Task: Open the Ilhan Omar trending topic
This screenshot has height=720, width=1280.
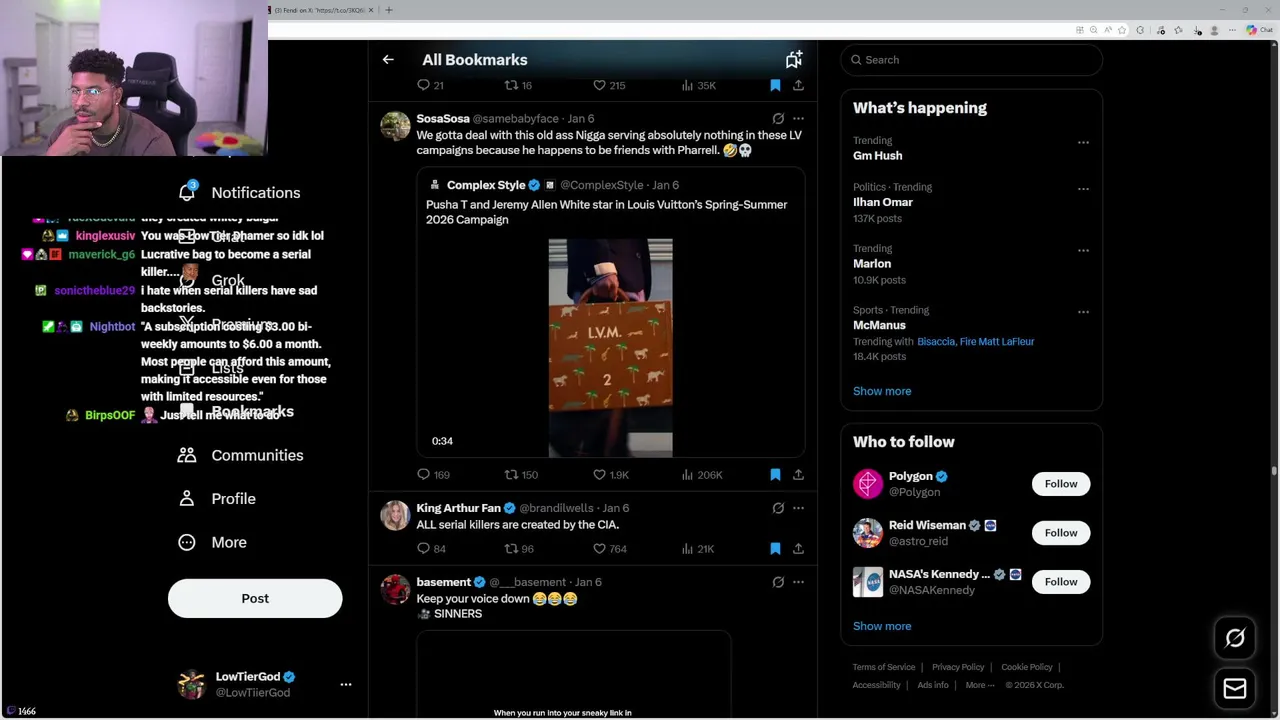Action: coord(883,202)
